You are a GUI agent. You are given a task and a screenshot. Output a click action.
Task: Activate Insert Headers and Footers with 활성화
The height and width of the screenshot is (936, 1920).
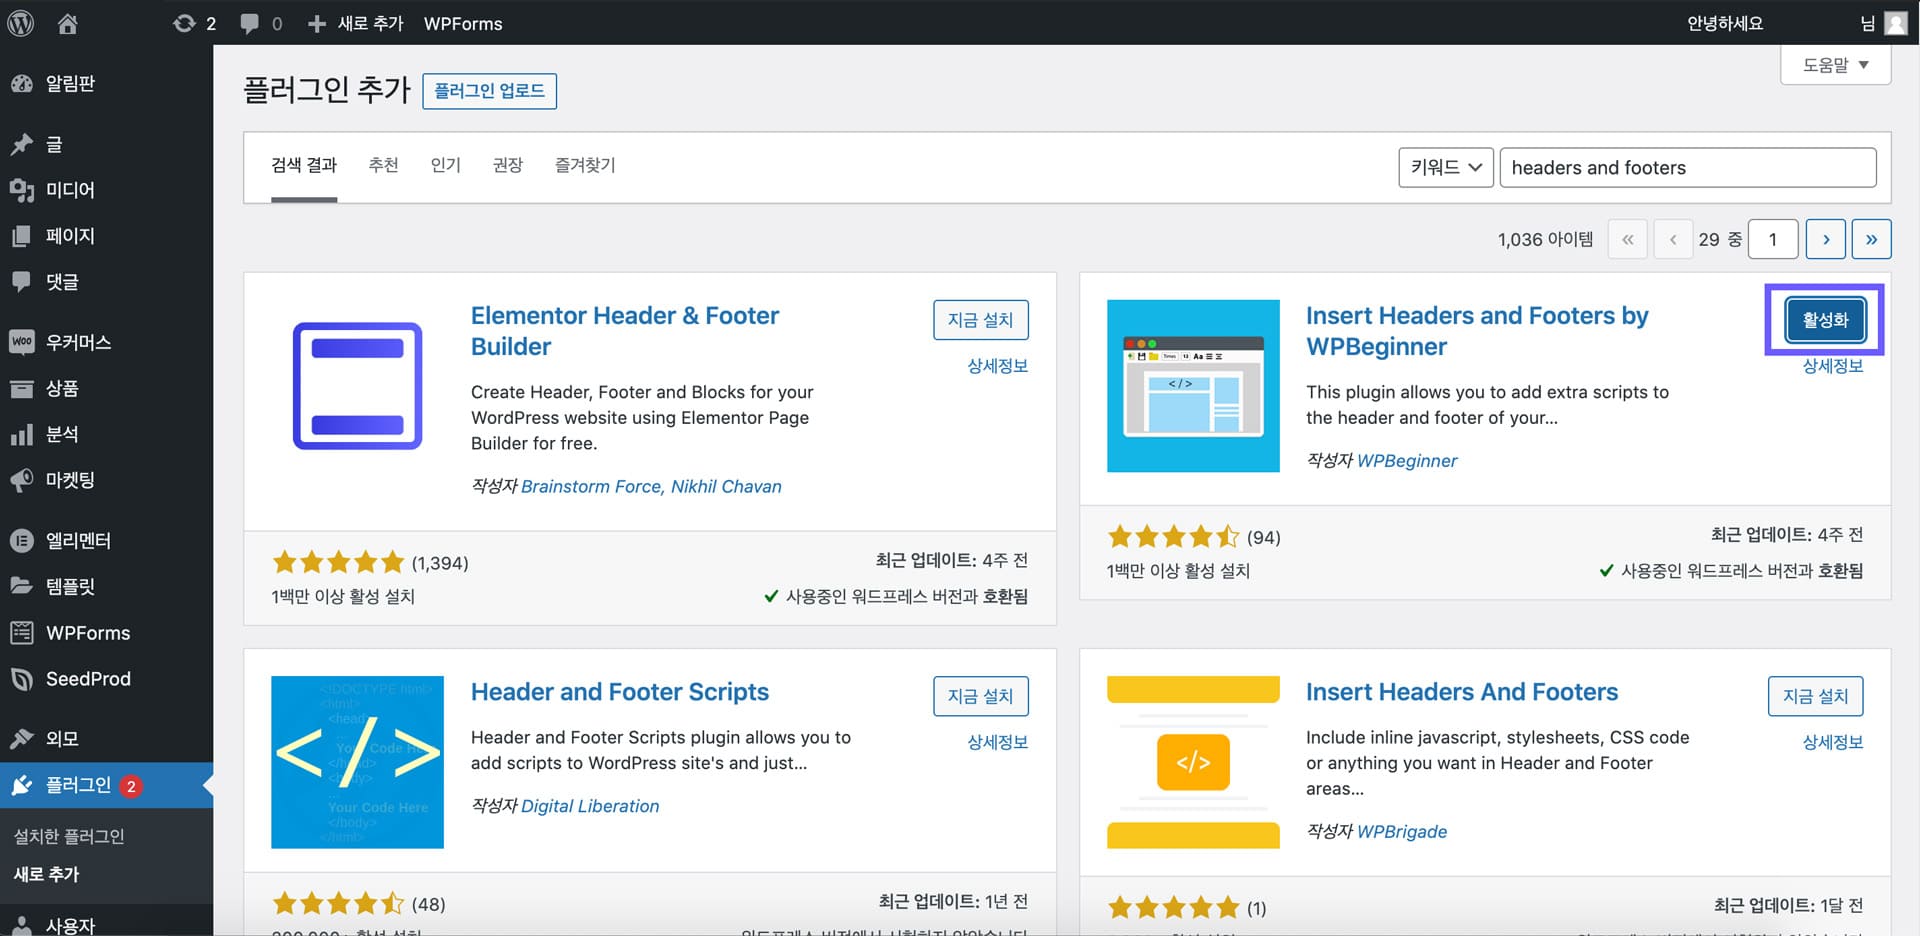pos(1825,320)
